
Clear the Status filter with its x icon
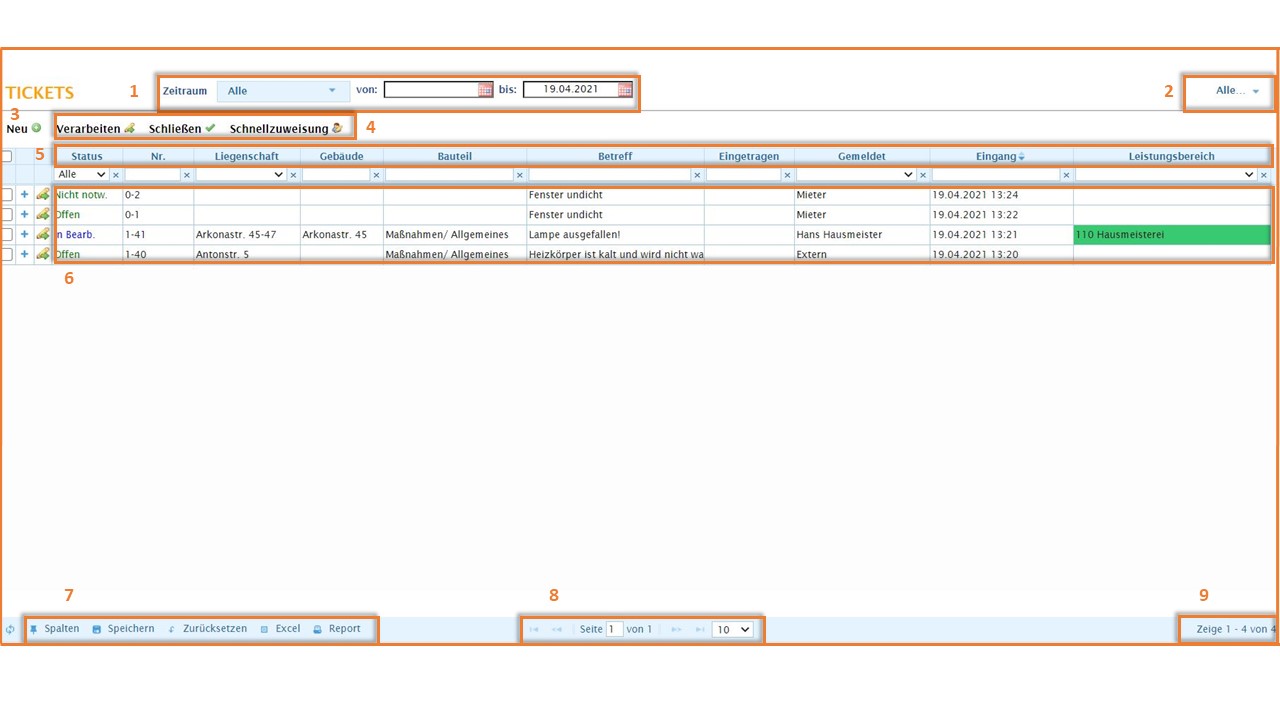pyautogui.click(x=115, y=175)
